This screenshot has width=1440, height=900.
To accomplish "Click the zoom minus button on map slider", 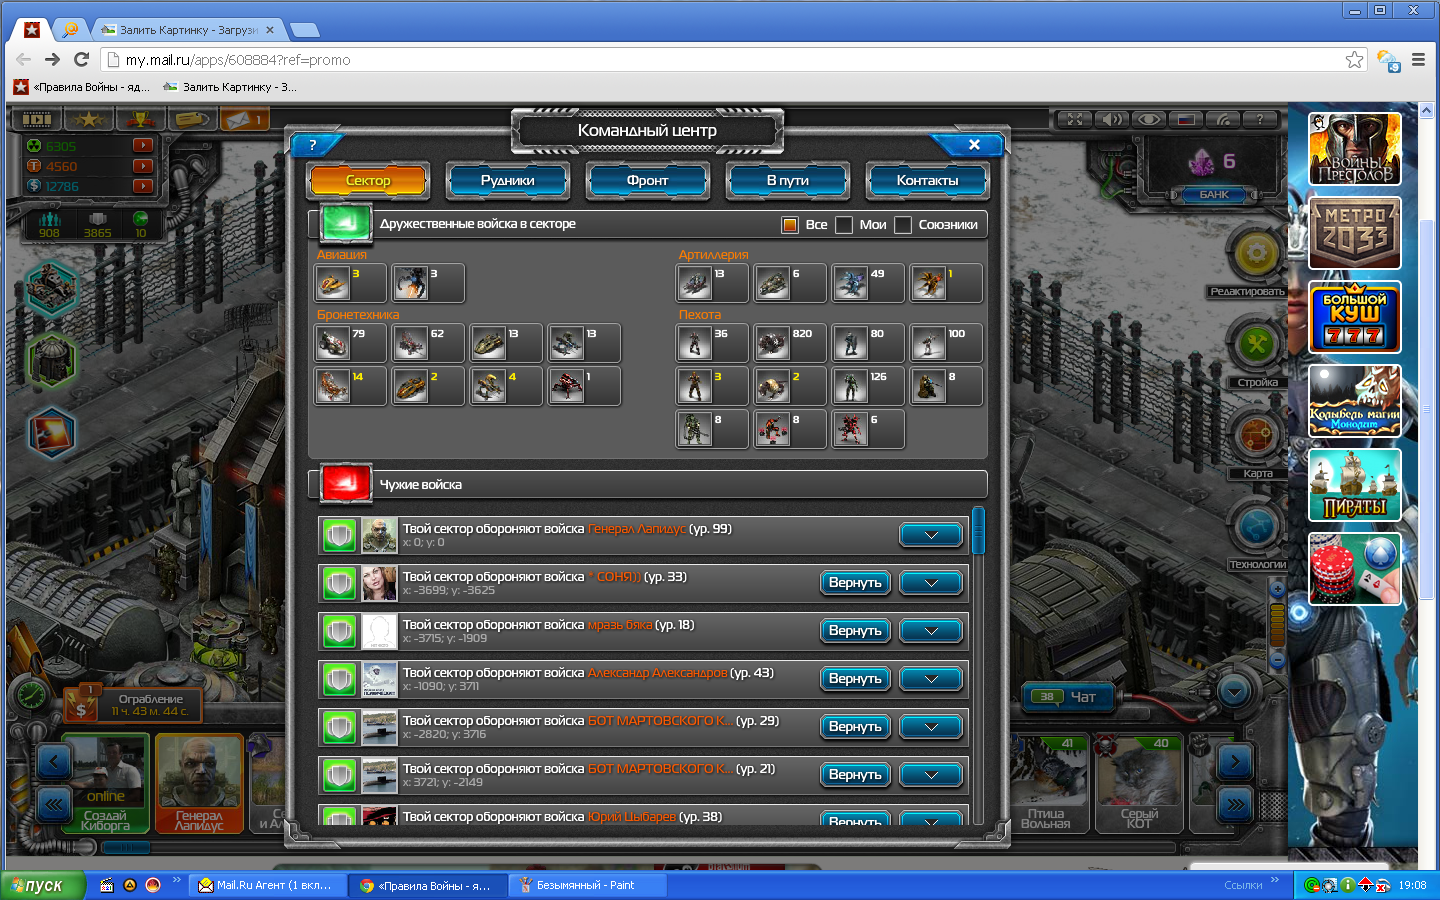I will [x=1277, y=660].
